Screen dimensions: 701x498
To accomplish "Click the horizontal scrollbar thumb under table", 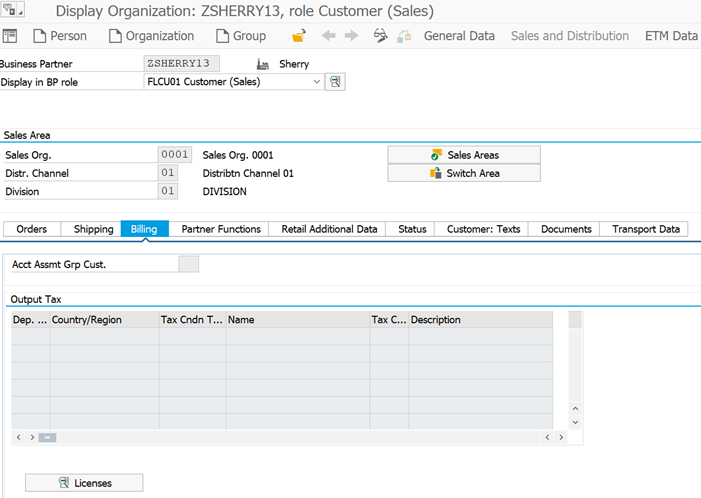I will (47, 437).
